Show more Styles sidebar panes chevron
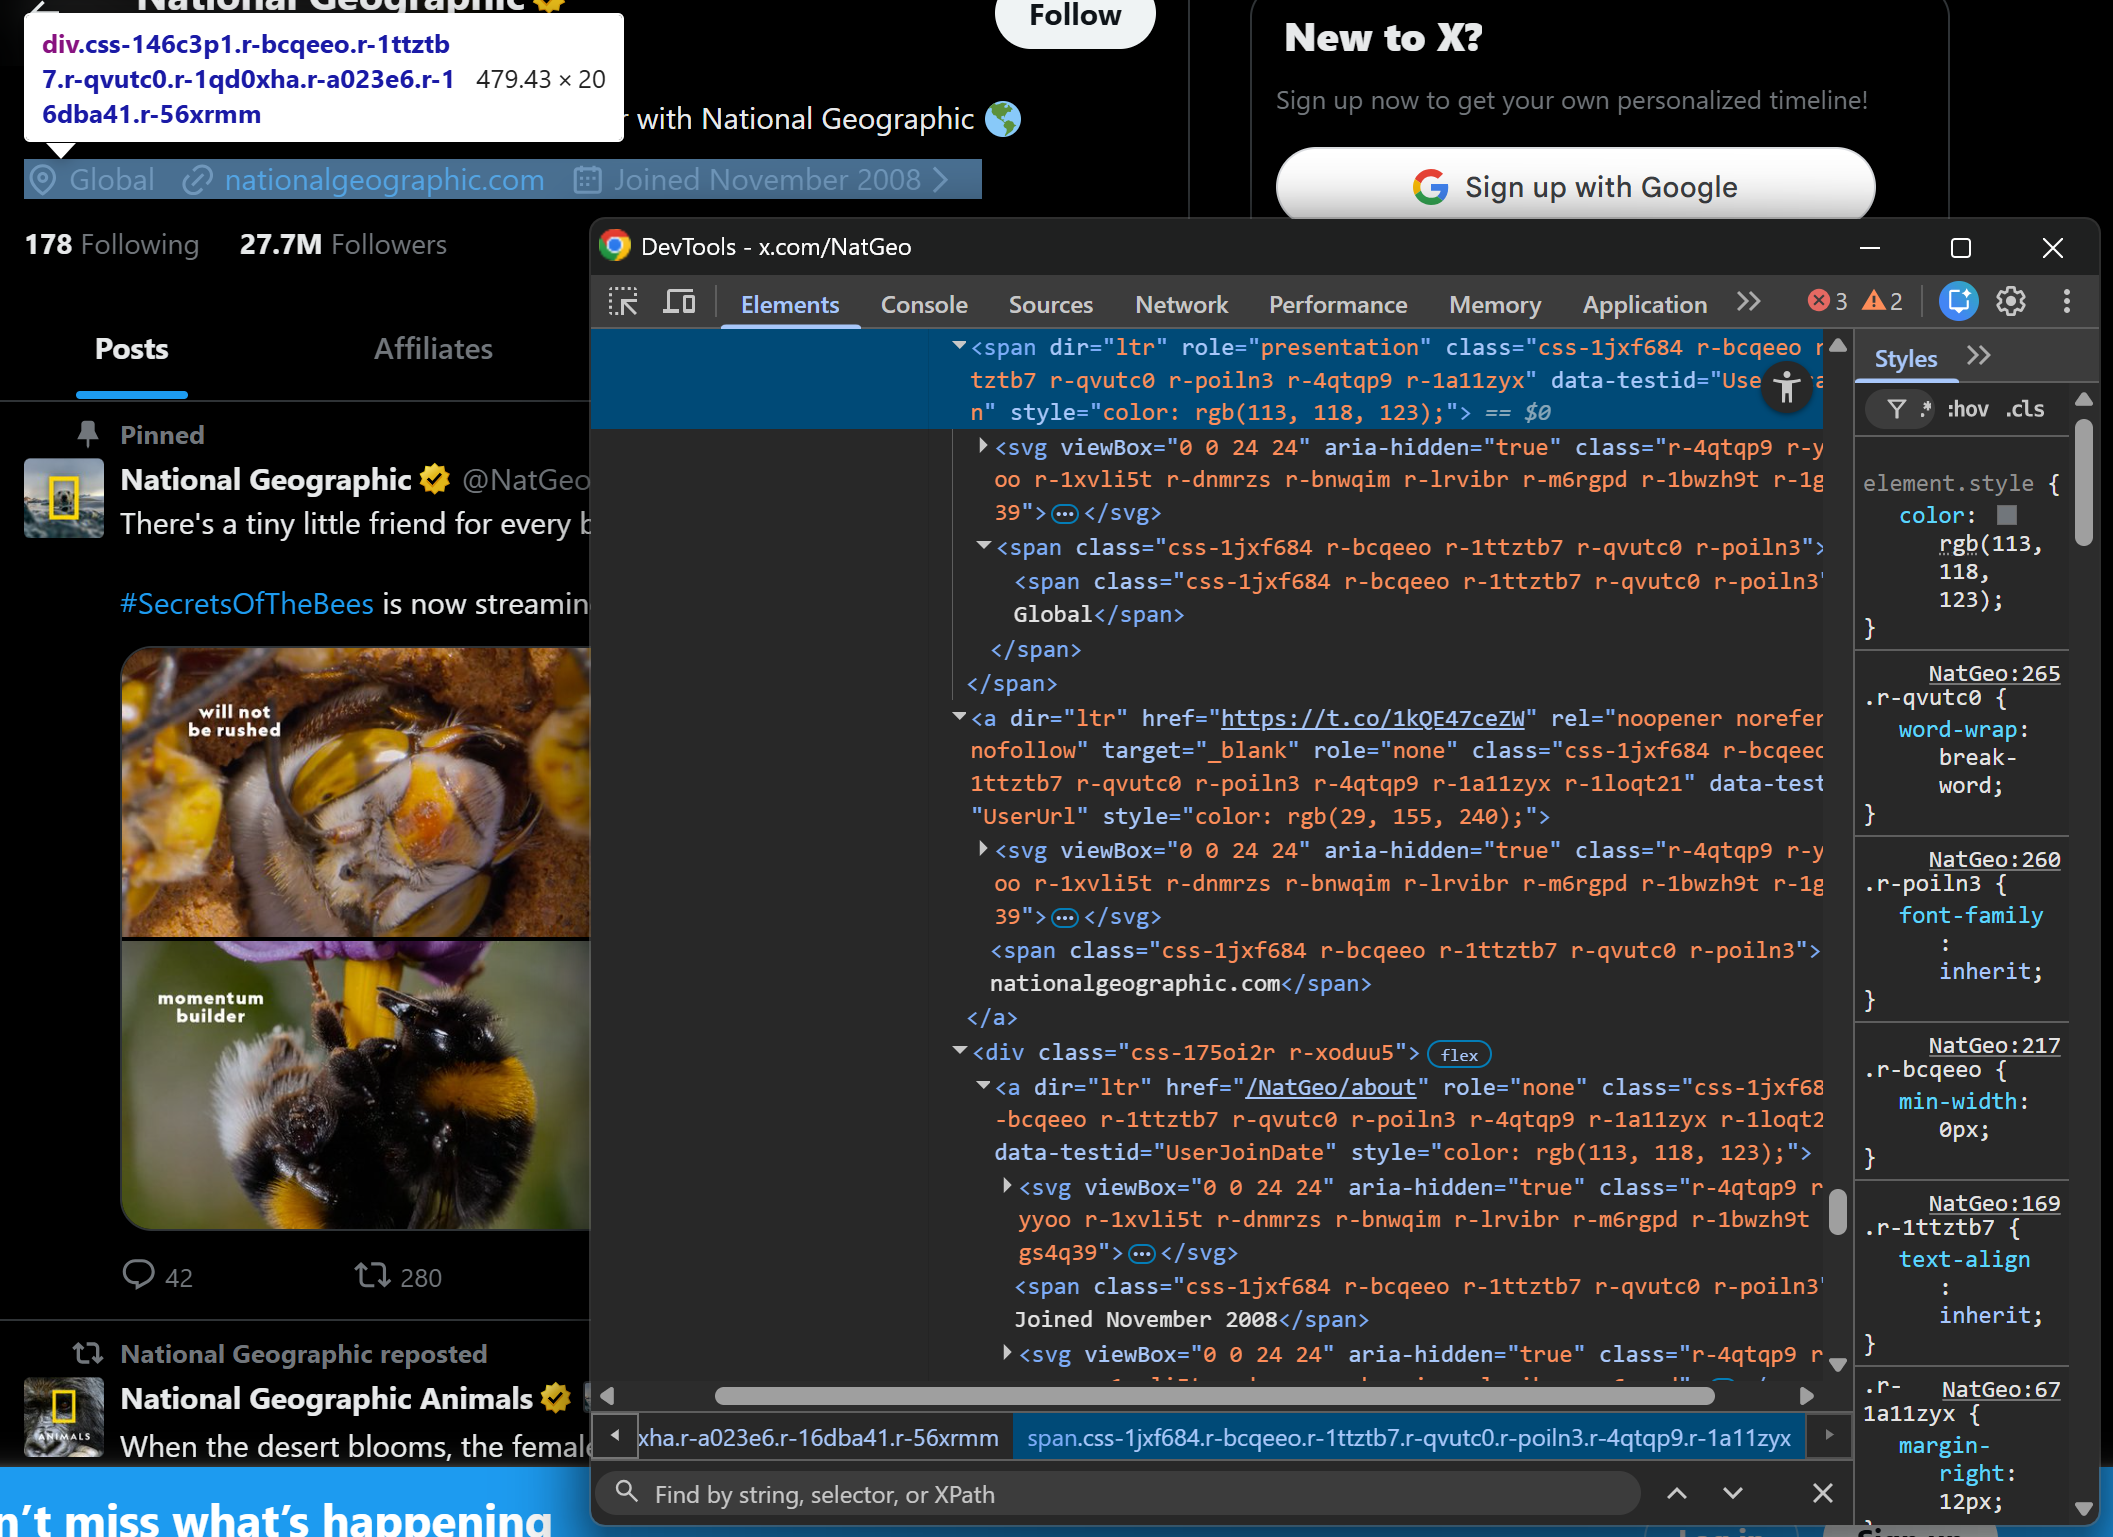 pyautogui.click(x=1978, y=356)
